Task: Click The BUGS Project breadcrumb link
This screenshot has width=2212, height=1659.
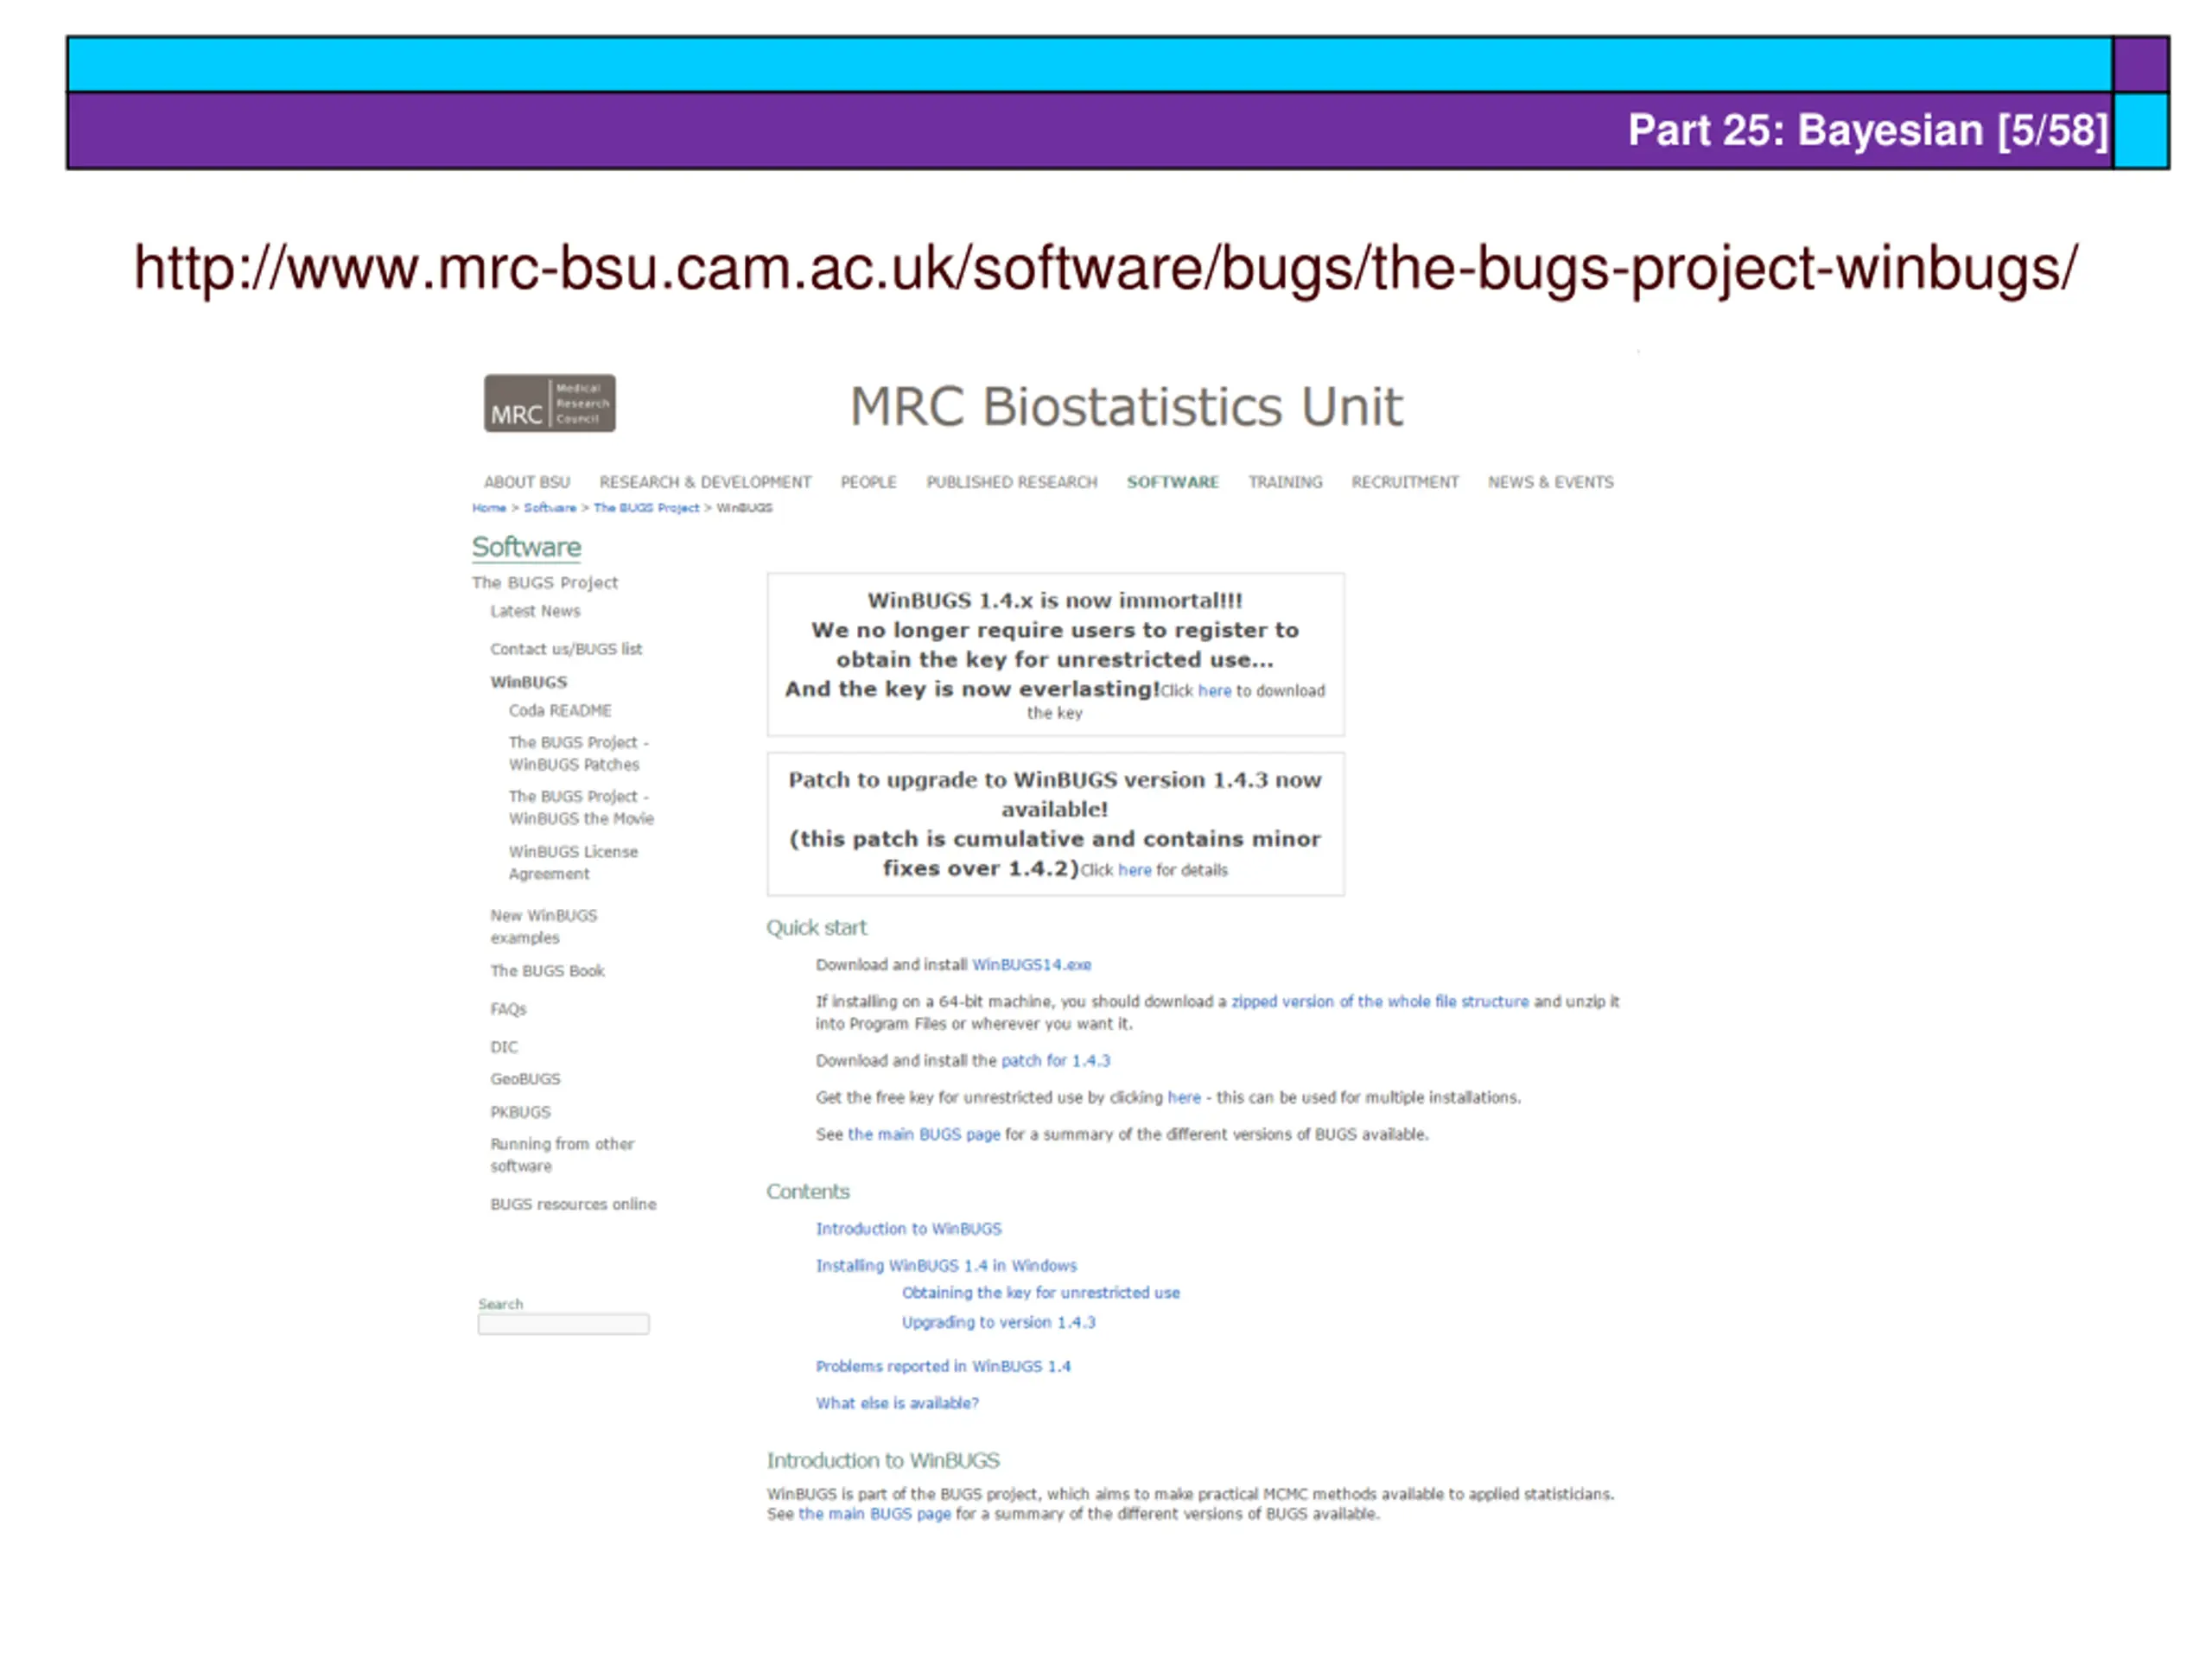Action: [646, 508]
